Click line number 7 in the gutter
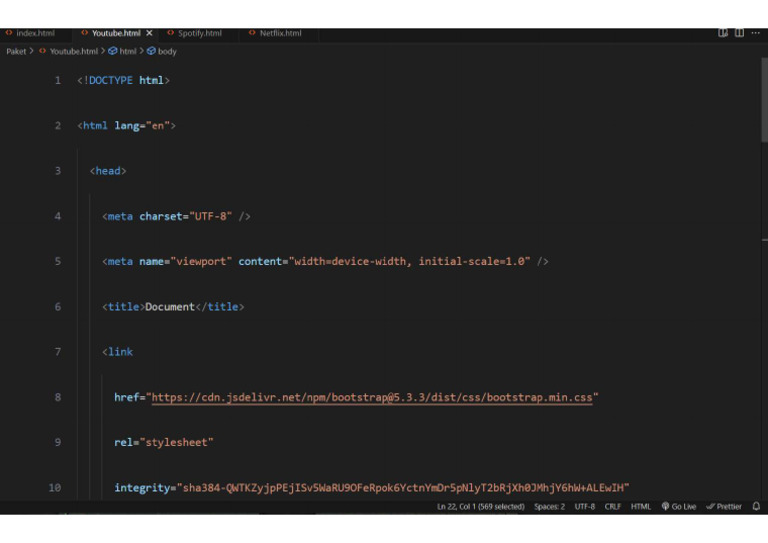The image size is (768, 543). 57,352
